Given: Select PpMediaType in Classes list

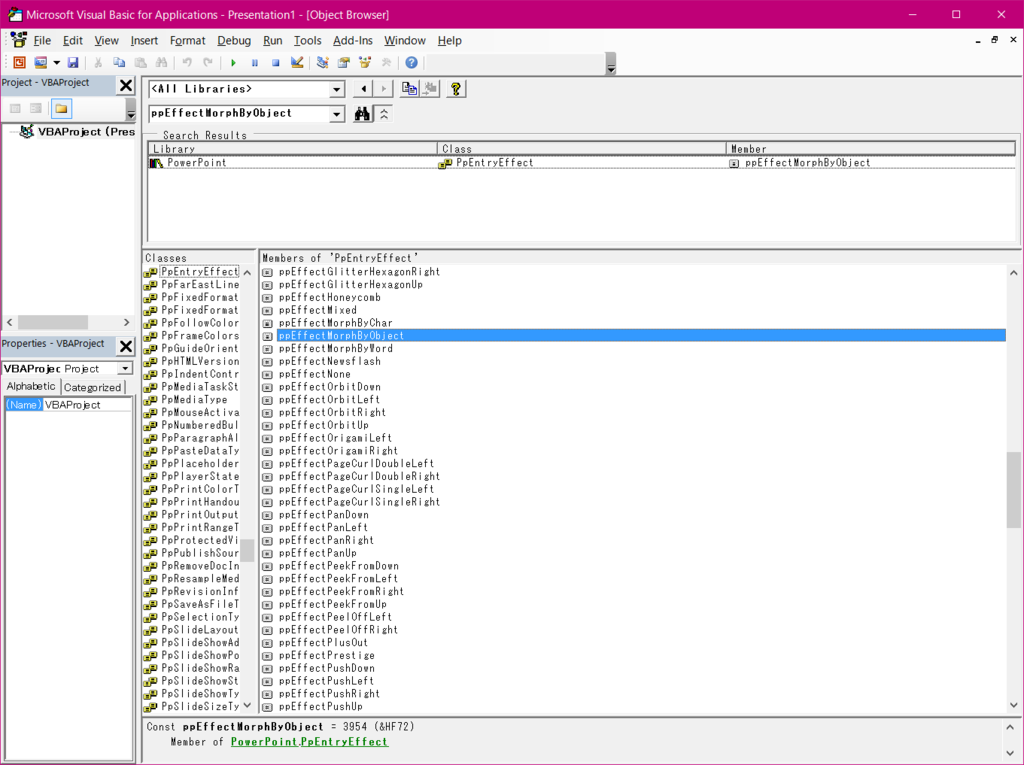Looking at the screenshot, I should [x=194, y=399].
